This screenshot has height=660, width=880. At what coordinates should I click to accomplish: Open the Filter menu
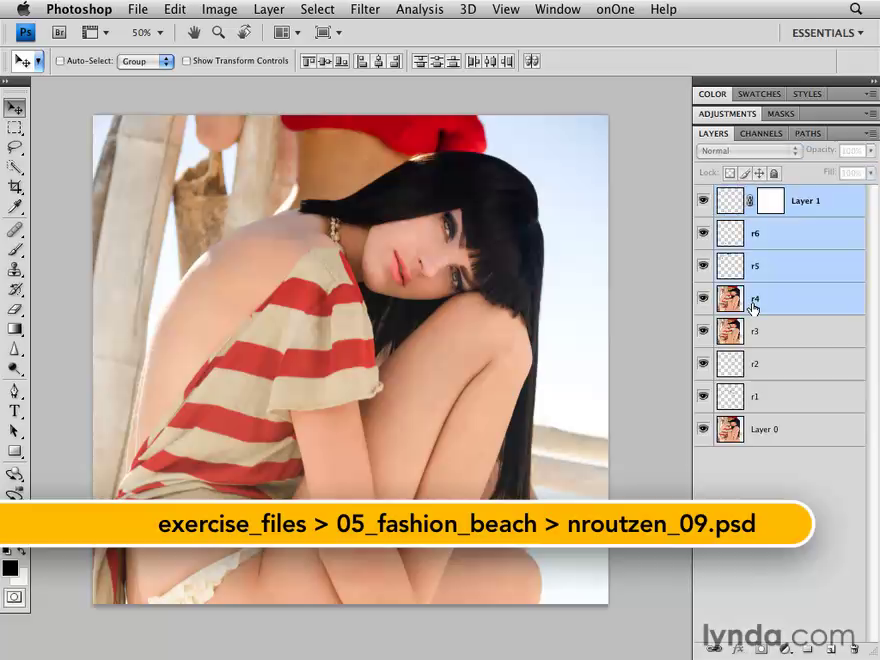[365, 9]
